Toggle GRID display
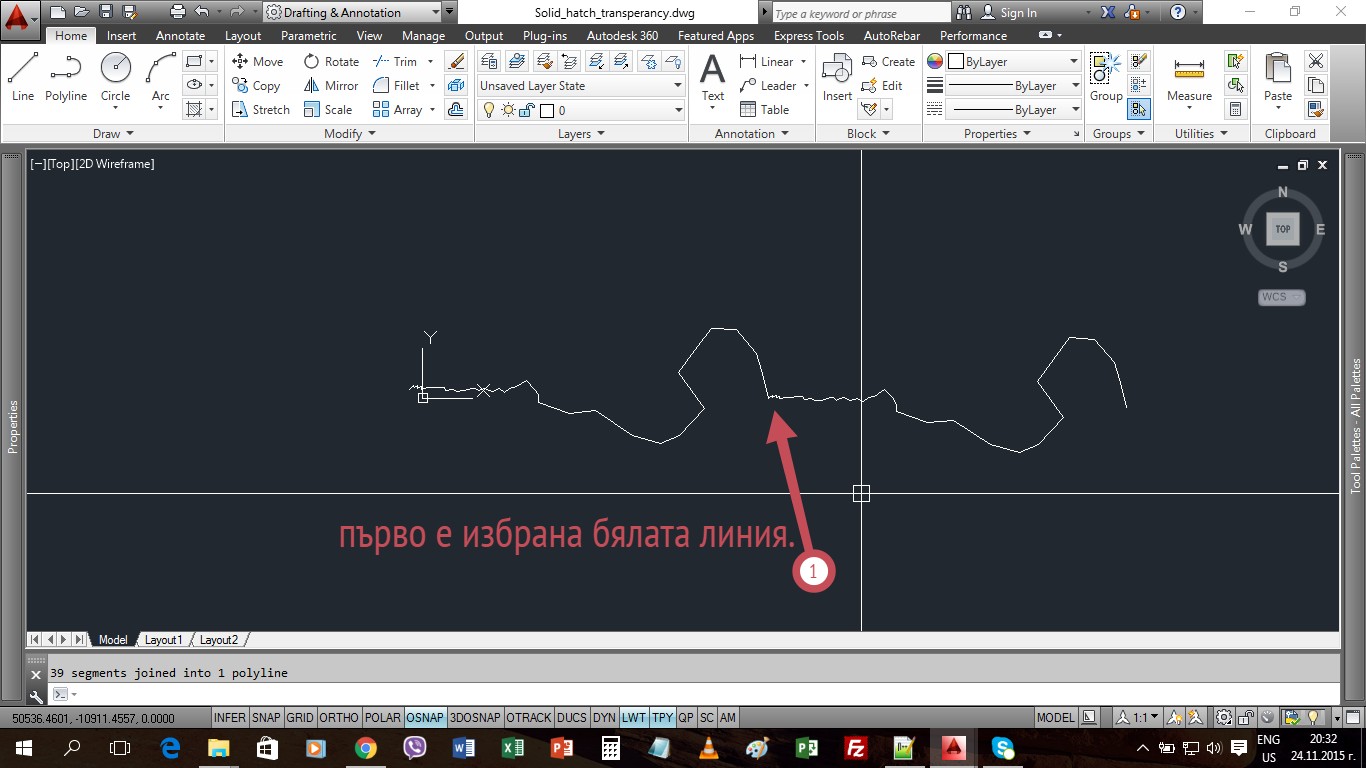The width and height of the screenshot is (1366, 768). [x=300, y=718]
